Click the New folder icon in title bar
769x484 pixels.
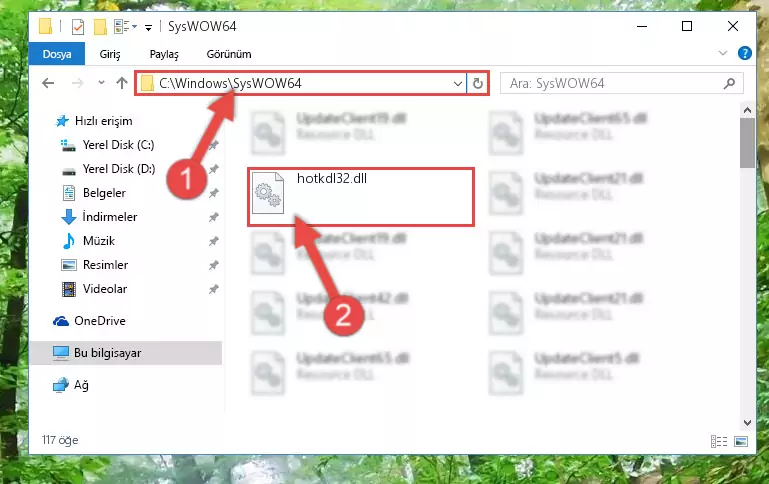click(100, 26)
